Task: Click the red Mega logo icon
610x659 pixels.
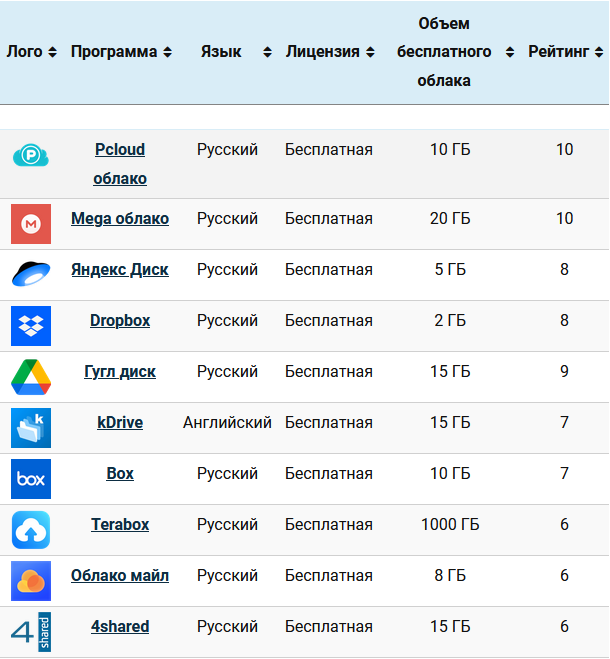Action: click(x=31, y=224)
